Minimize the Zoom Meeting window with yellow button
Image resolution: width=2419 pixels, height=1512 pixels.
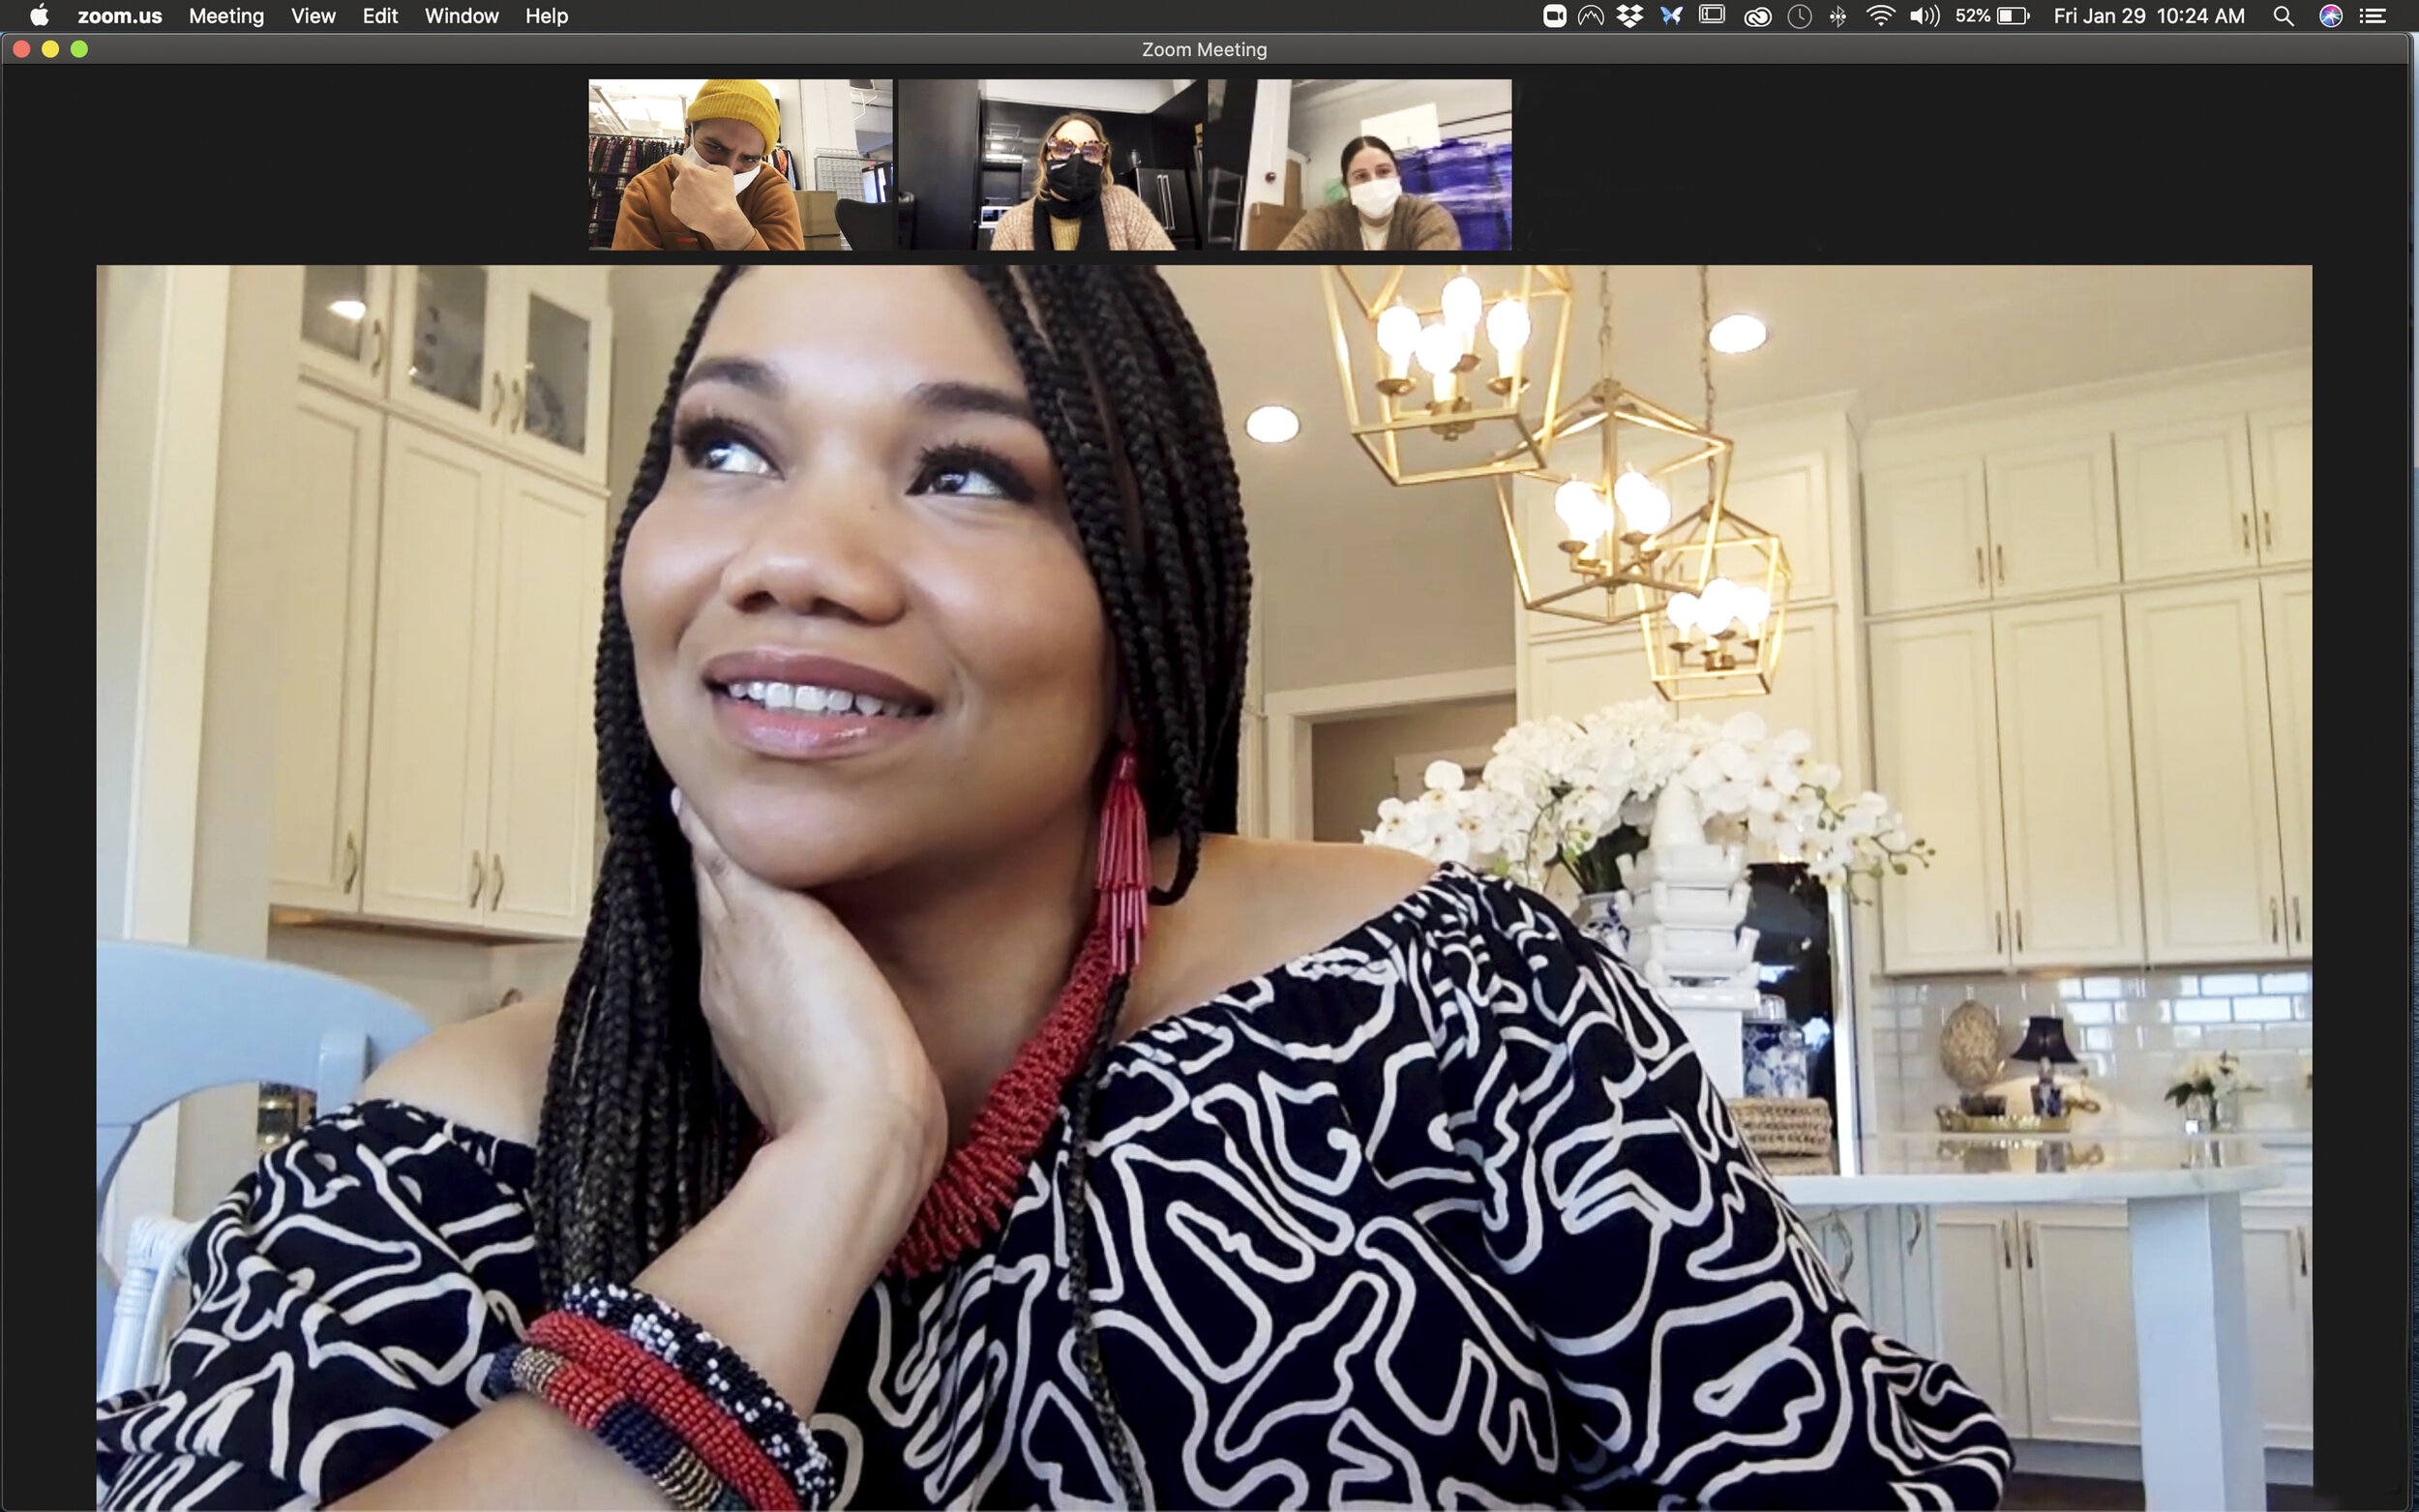[x=50, y=49]
